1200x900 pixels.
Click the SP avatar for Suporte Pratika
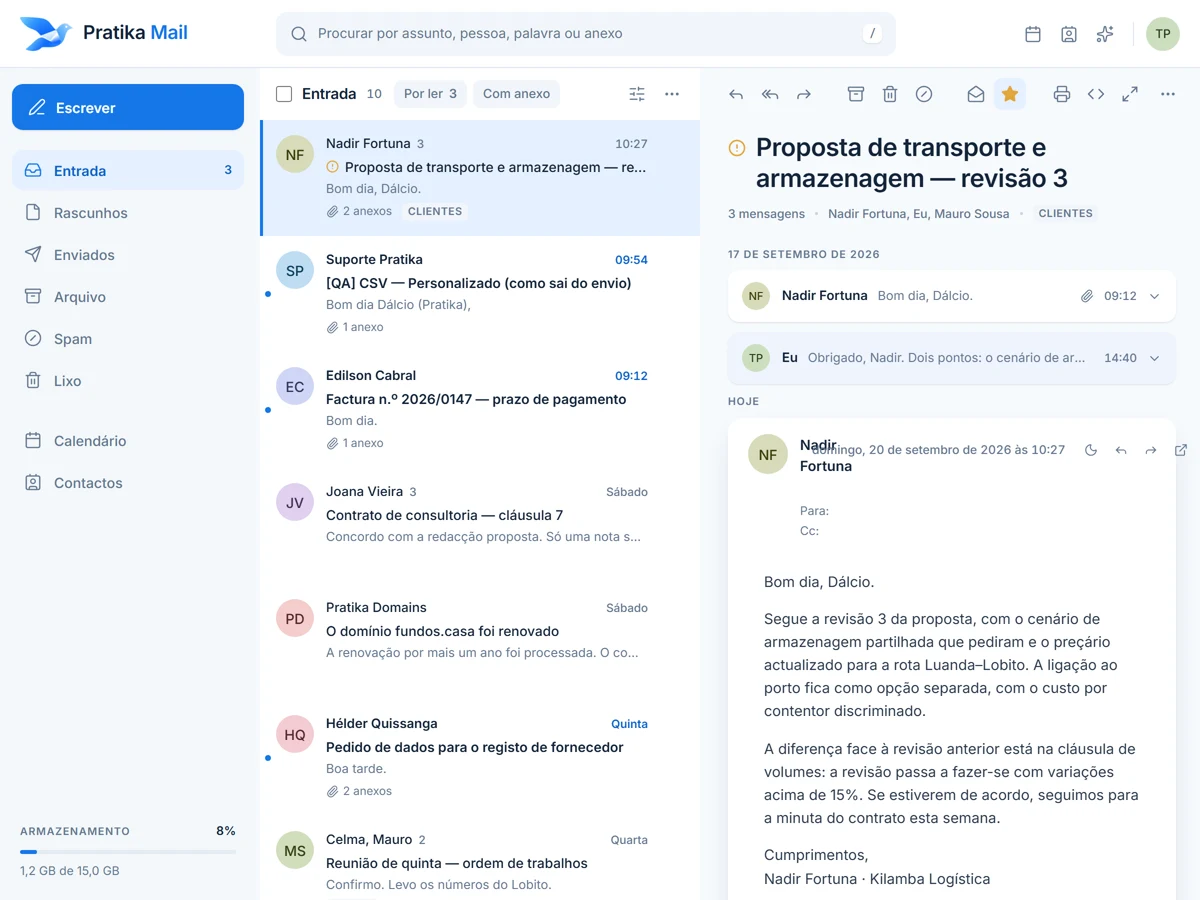point(295,270)
